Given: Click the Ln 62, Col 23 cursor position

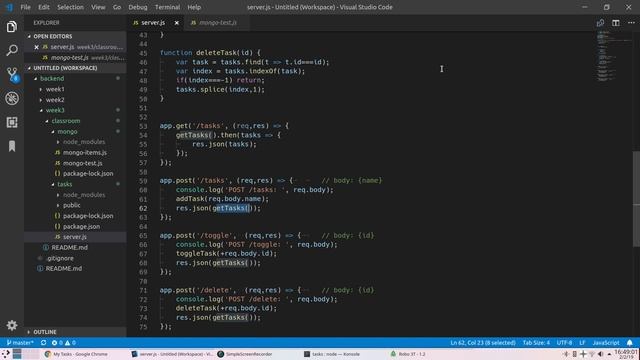Looking at the screenshot, I should point(482,343).
